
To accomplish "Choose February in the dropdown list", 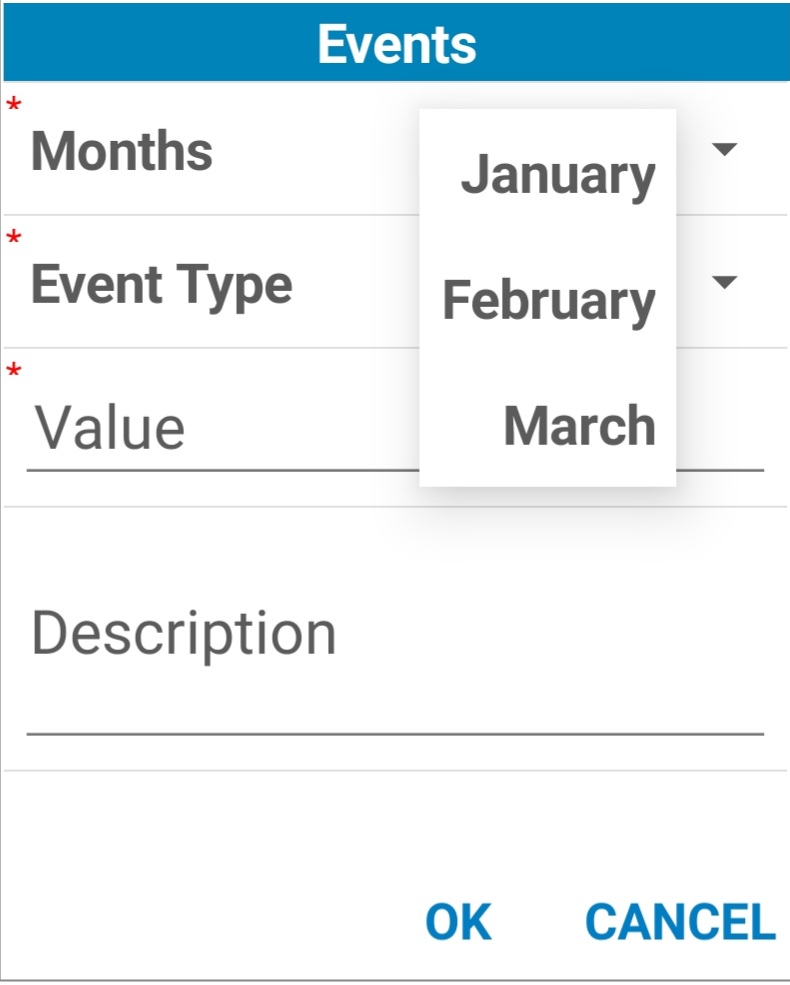I will 548,300.
